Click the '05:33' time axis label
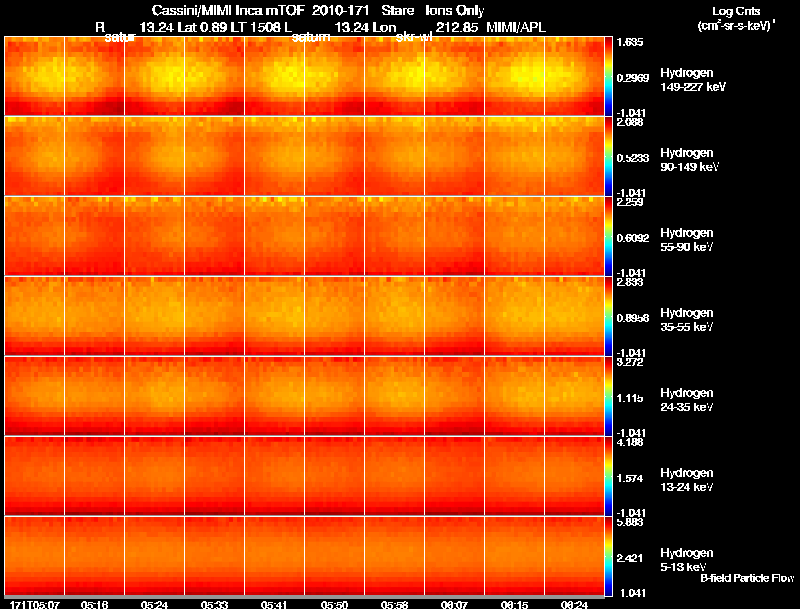The height and width of the screenshot is (609, 800). coord(214,605)
